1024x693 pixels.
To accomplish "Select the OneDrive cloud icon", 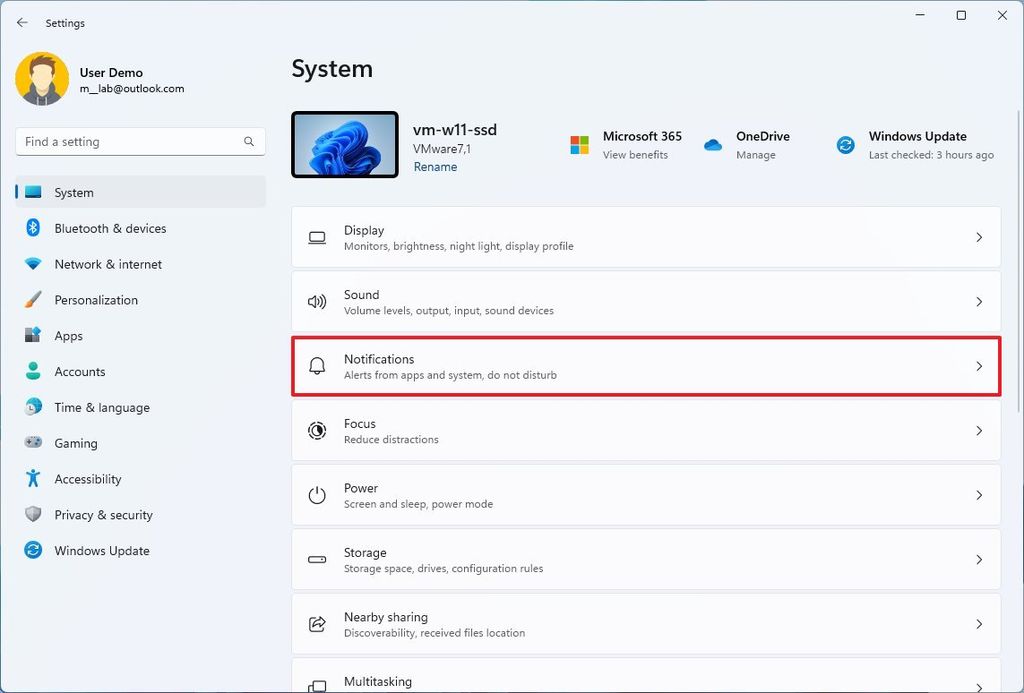I will [x=712, y=145].
